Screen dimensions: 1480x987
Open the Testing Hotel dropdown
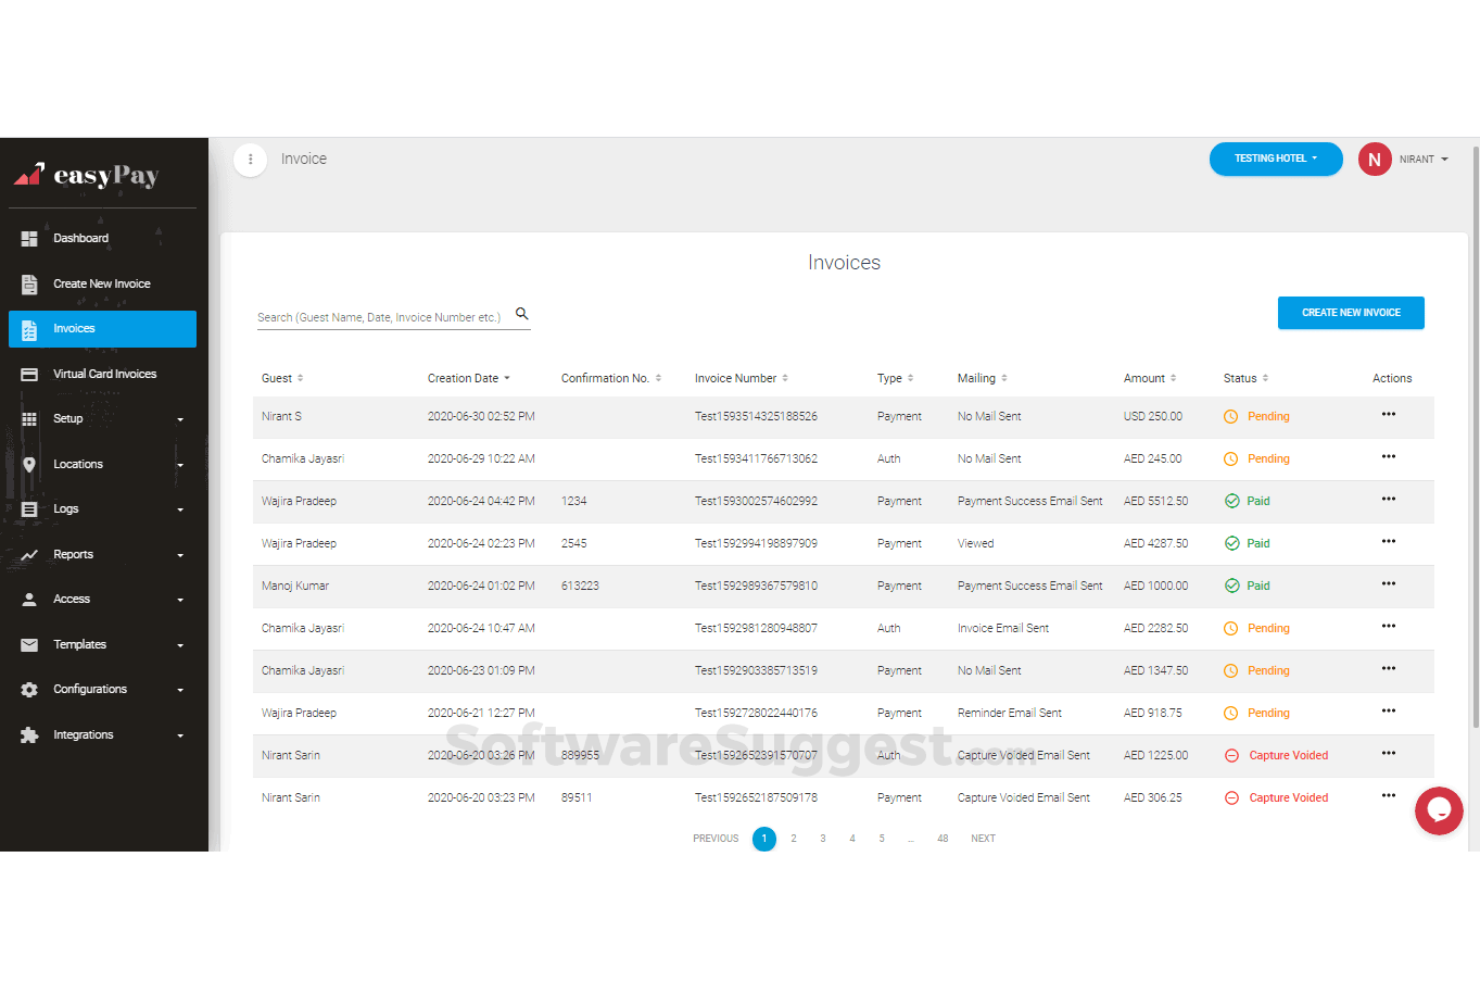point(1275,159)
